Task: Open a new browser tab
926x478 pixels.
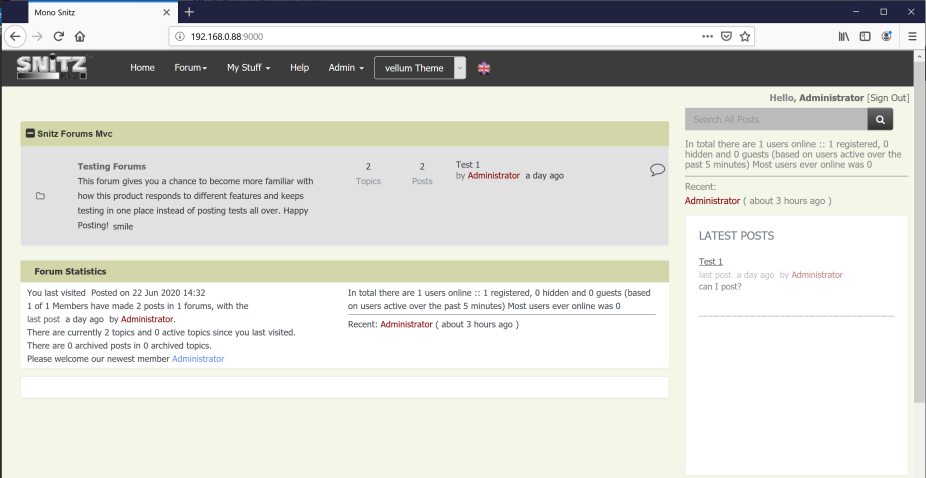Action: pyautogui.click(x=189, y=11)
